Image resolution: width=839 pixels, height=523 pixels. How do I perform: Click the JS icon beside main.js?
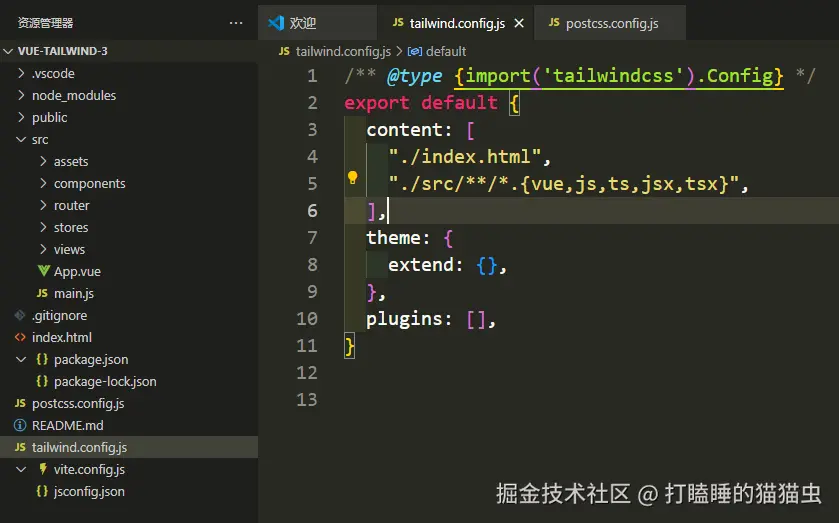(x=42, y=293)
